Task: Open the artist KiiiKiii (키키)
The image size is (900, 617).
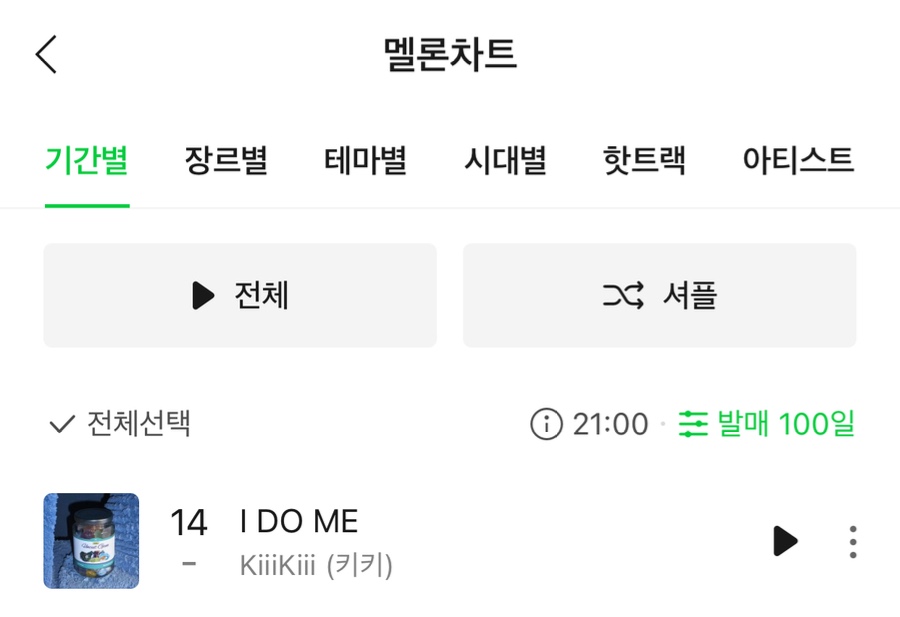Action: pos(316,565)
